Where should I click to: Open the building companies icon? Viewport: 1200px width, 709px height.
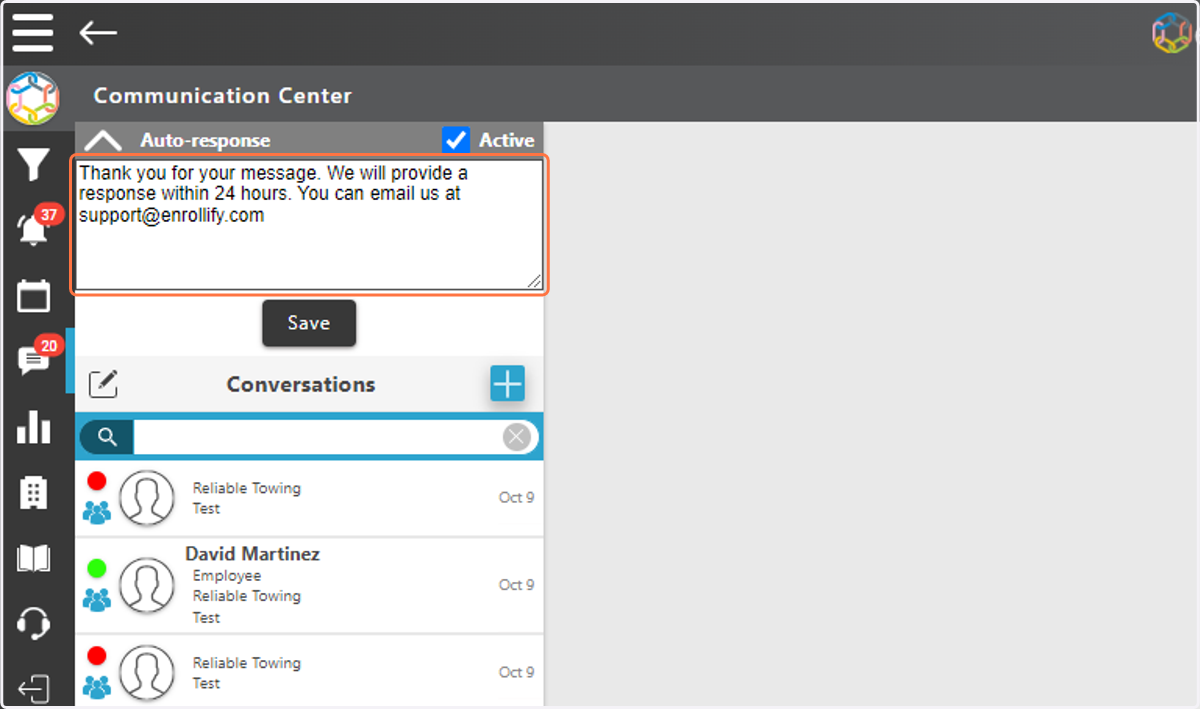[33, 492]
